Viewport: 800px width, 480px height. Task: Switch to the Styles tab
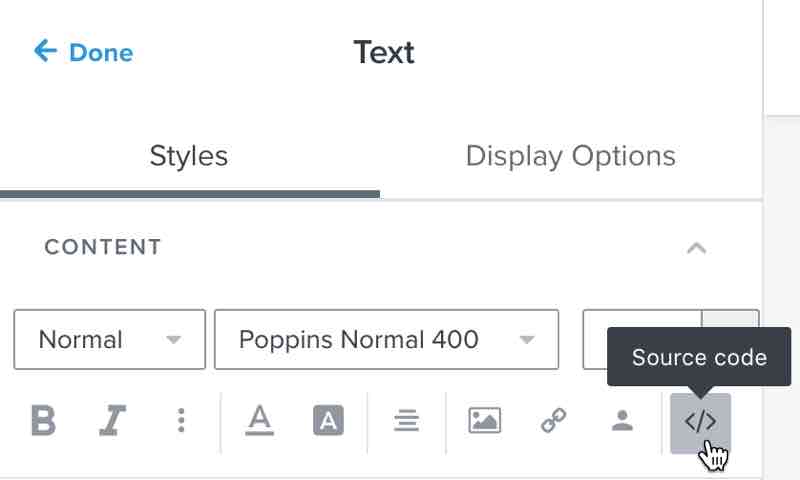click(x=189, y=157)
